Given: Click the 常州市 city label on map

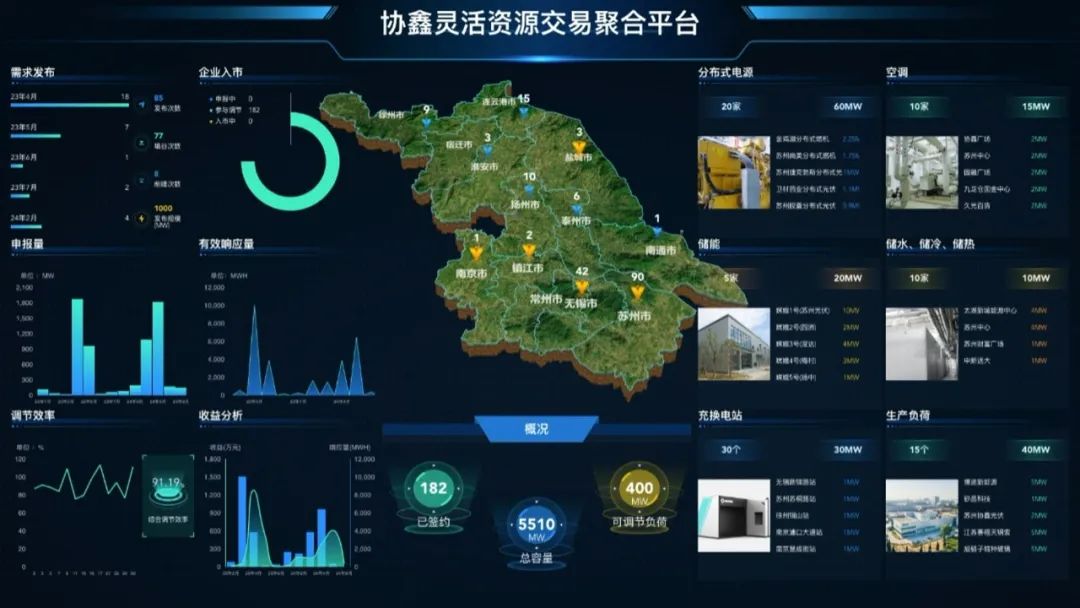Looking at the screenshot, I should 546,299.
